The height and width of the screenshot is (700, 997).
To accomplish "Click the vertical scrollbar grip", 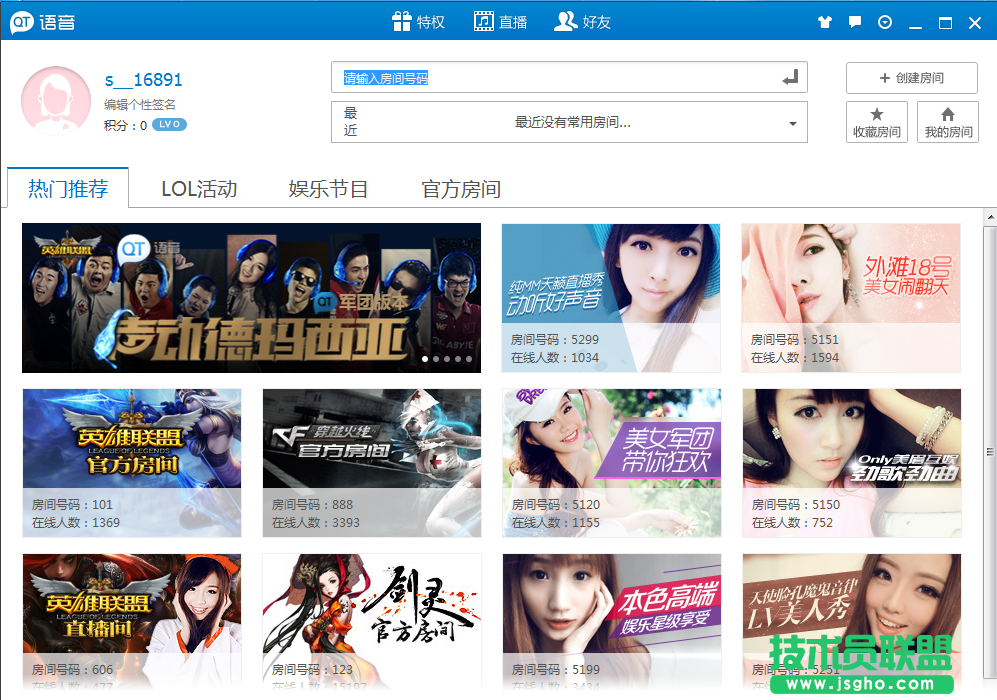I will (x=990, y=451).
